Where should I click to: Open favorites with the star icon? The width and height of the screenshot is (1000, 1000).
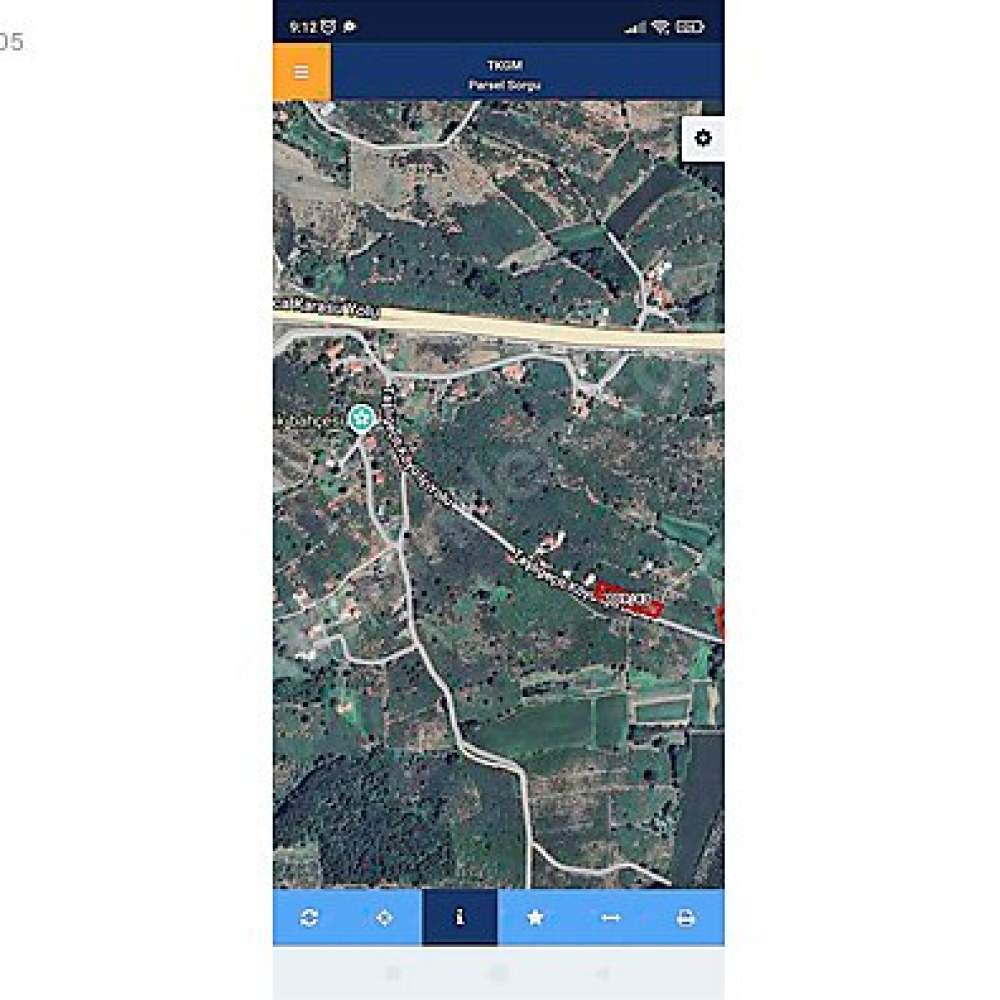(x=535, y=918)
